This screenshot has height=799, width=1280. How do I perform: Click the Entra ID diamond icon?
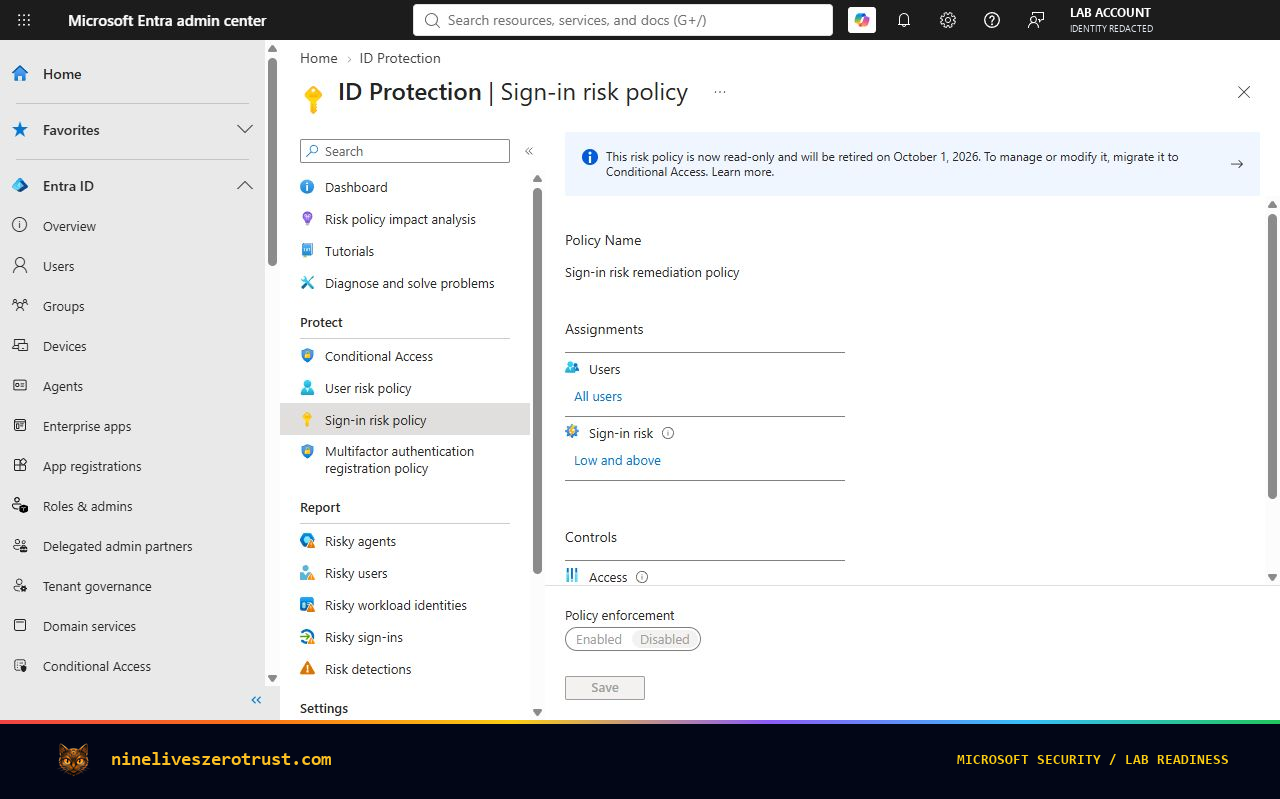[x=20, y=186]
